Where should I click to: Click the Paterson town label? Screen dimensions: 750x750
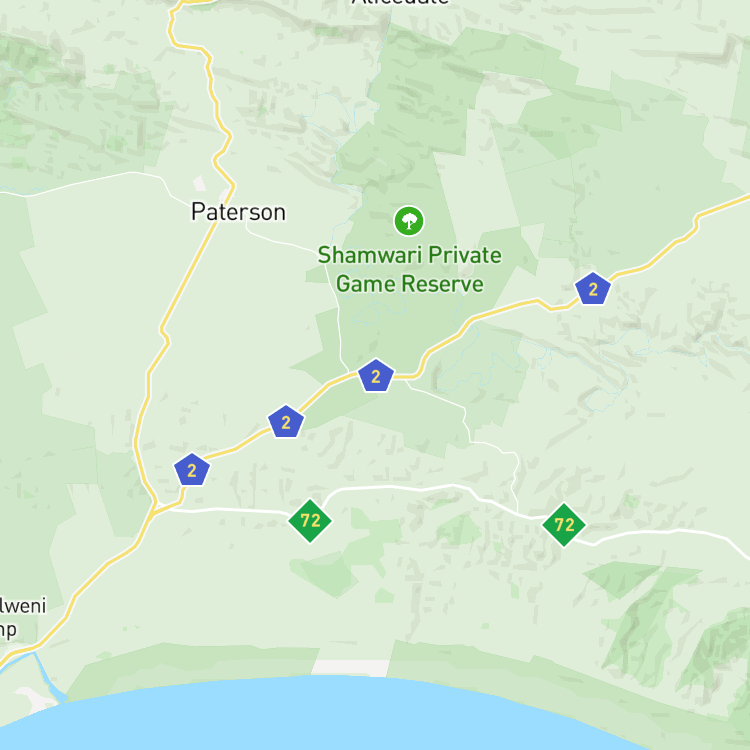[238, 211]
